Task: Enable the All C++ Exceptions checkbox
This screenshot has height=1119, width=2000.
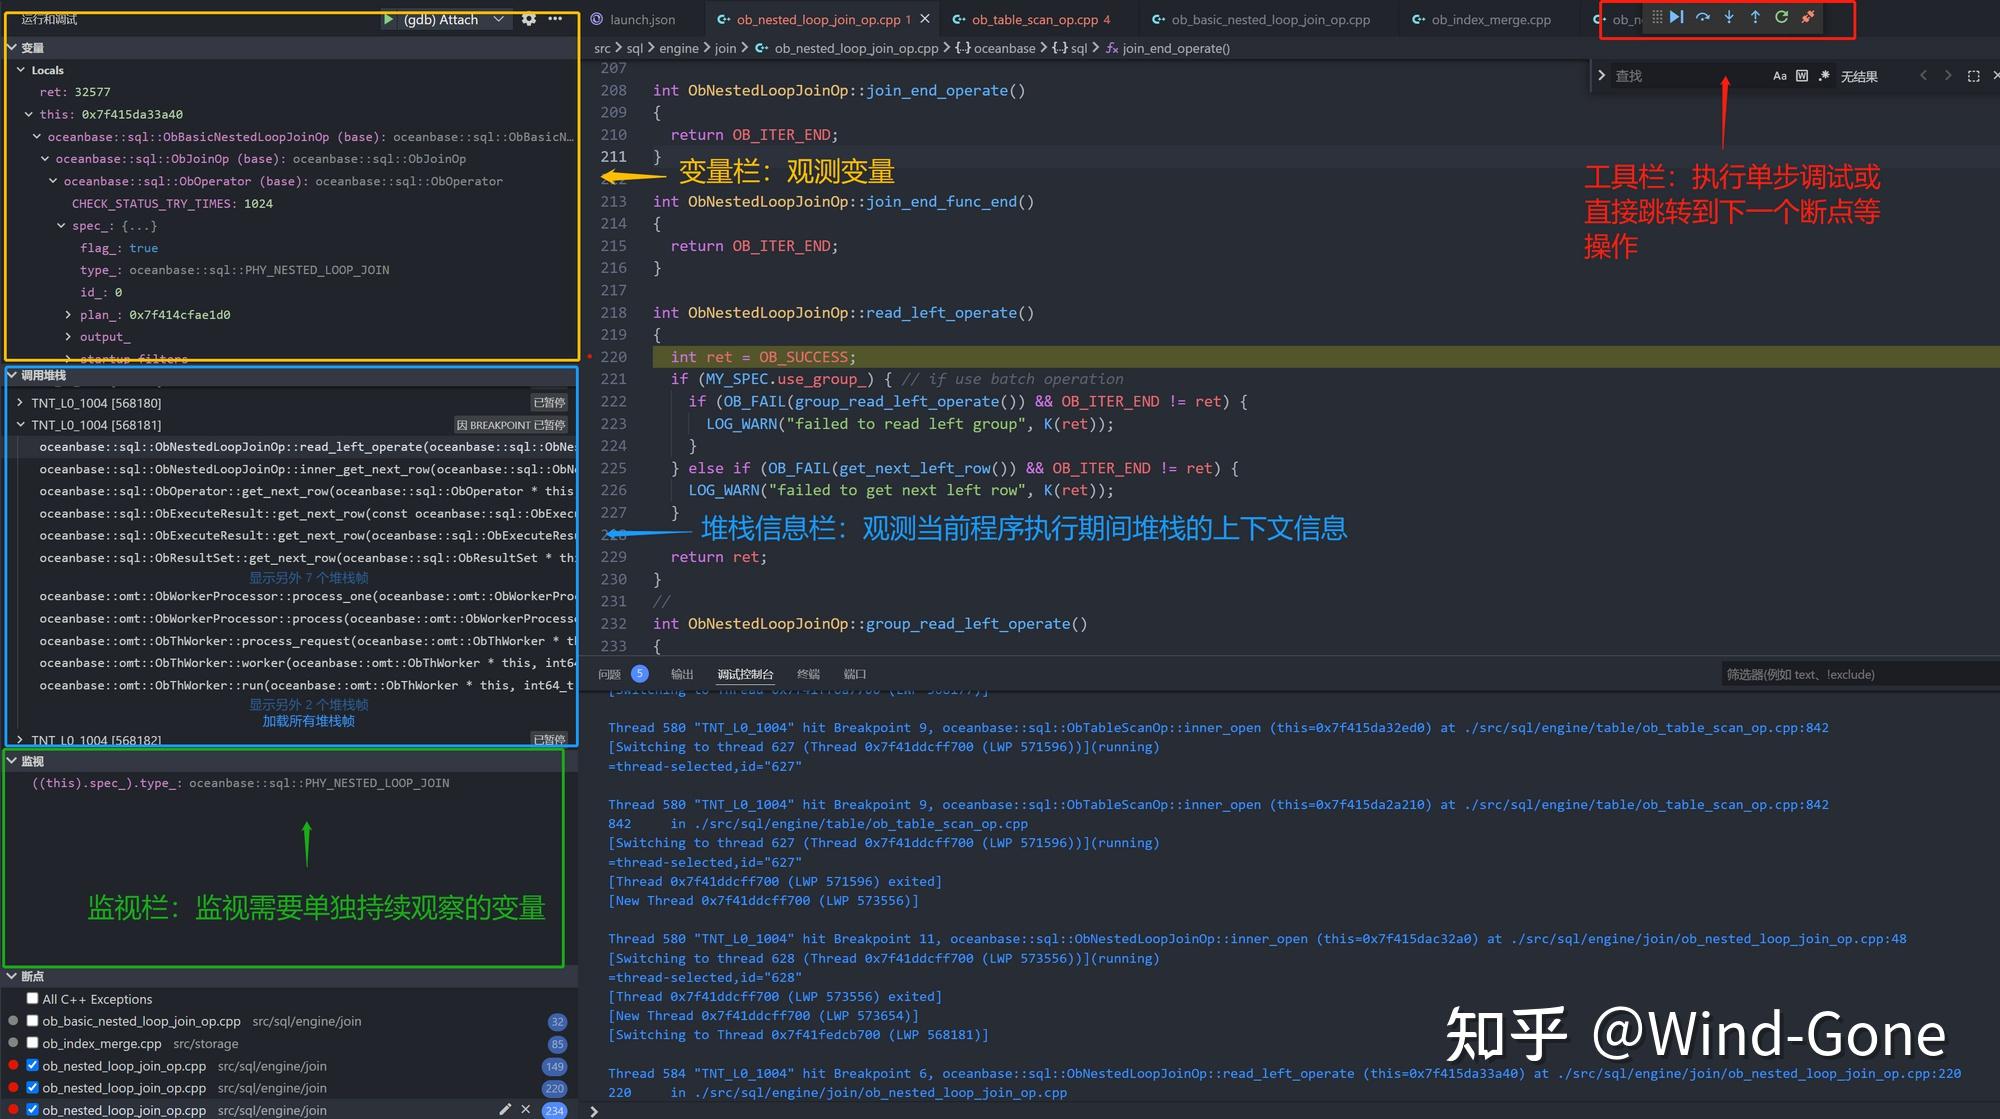Action: (32, 998)
